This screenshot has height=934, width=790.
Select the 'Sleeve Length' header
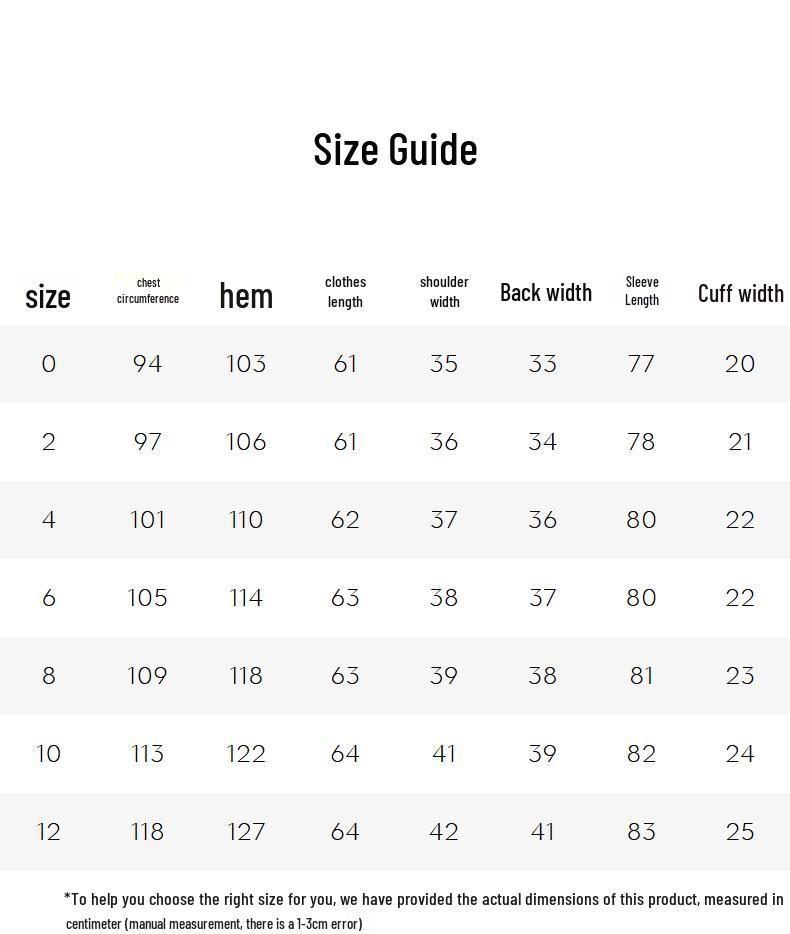coord(642,291)
